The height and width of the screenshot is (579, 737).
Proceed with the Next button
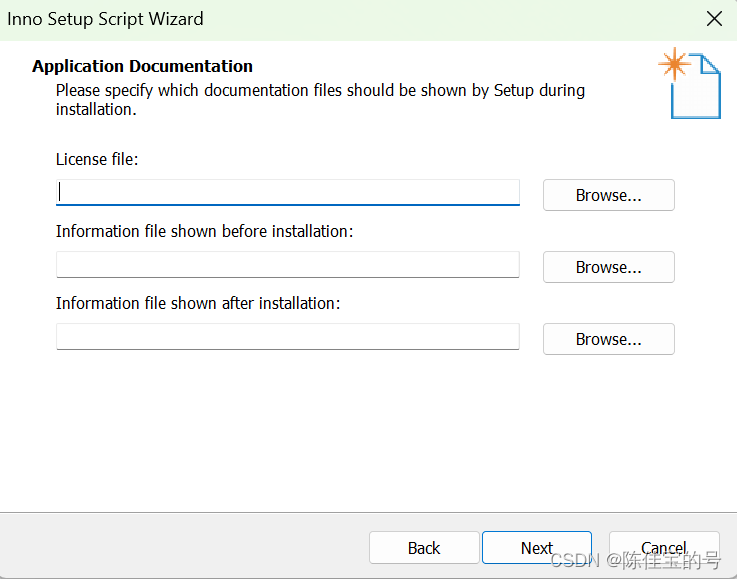click(537, 548)
